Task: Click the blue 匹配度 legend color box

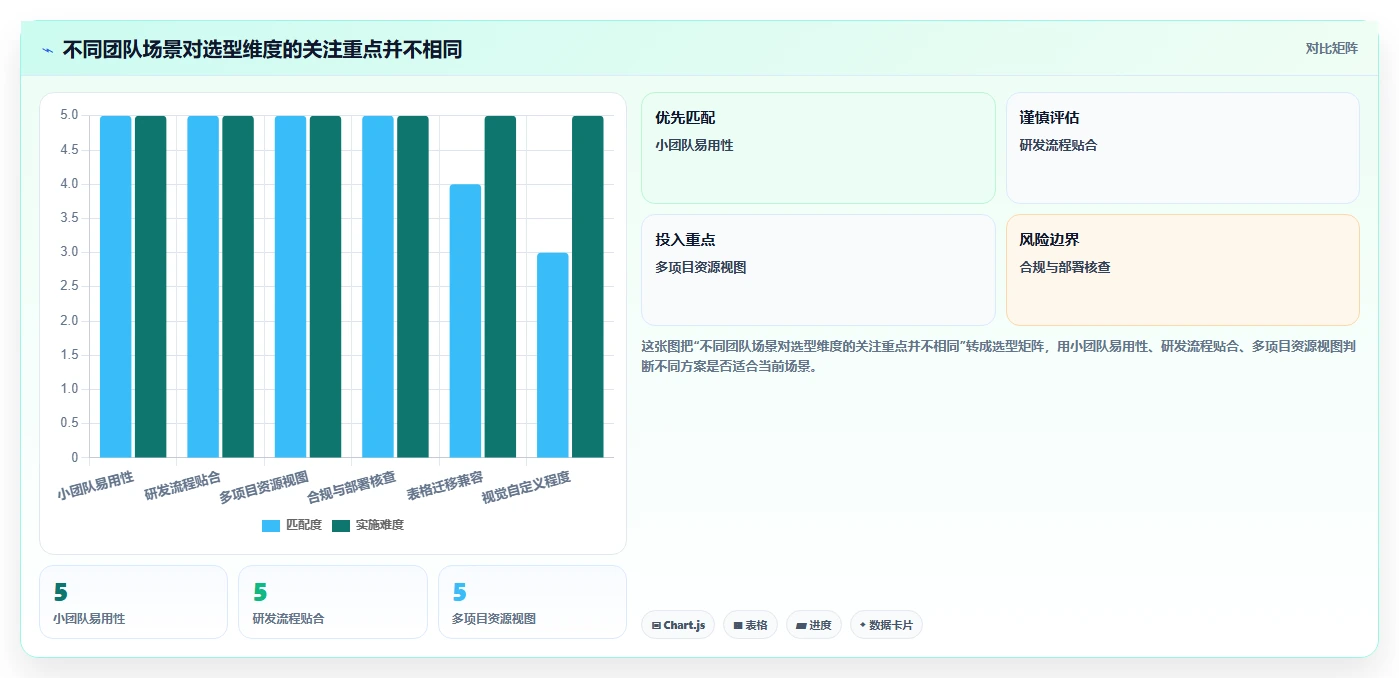Action: [x=271, y=525]
